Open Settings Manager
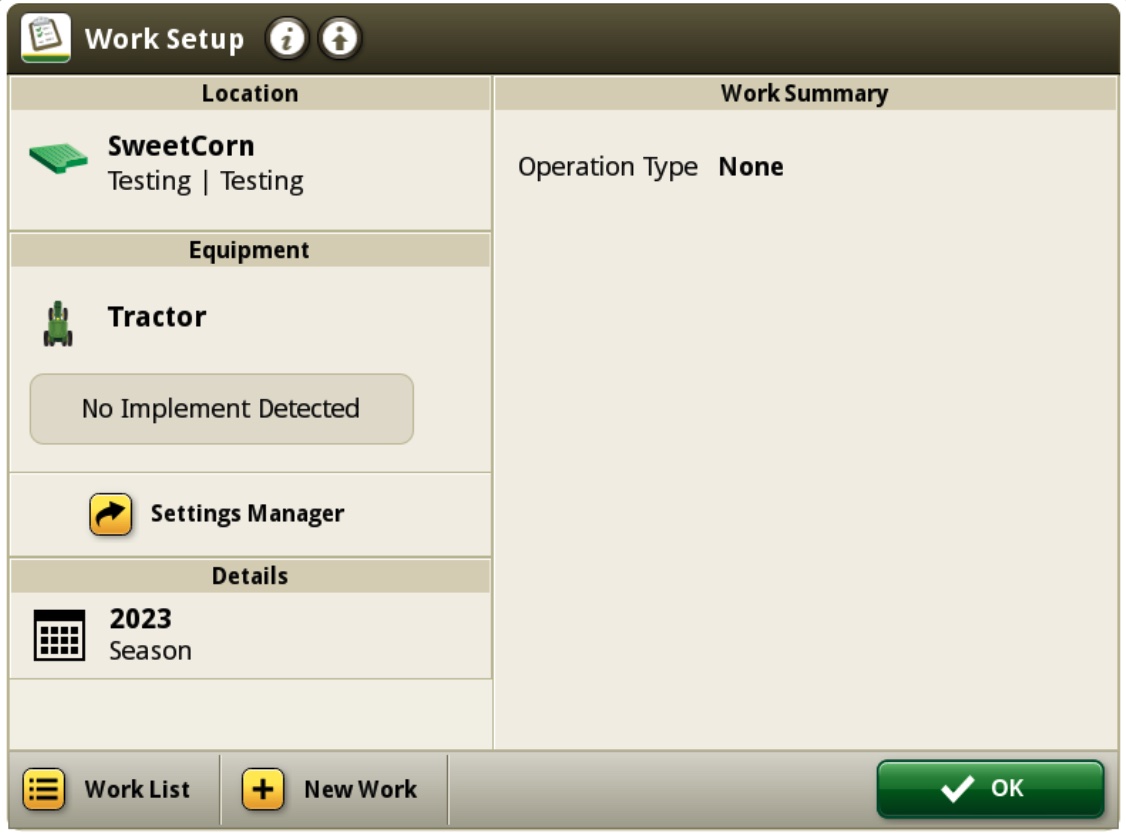1126x835 pixels. (251, 514)
